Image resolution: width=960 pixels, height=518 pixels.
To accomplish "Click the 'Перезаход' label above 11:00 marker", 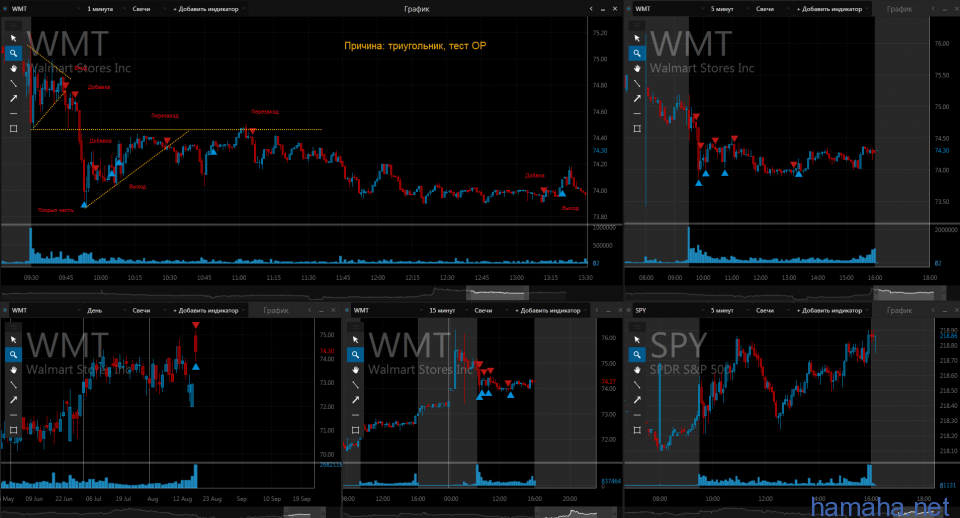I will [x=265, y=111].
